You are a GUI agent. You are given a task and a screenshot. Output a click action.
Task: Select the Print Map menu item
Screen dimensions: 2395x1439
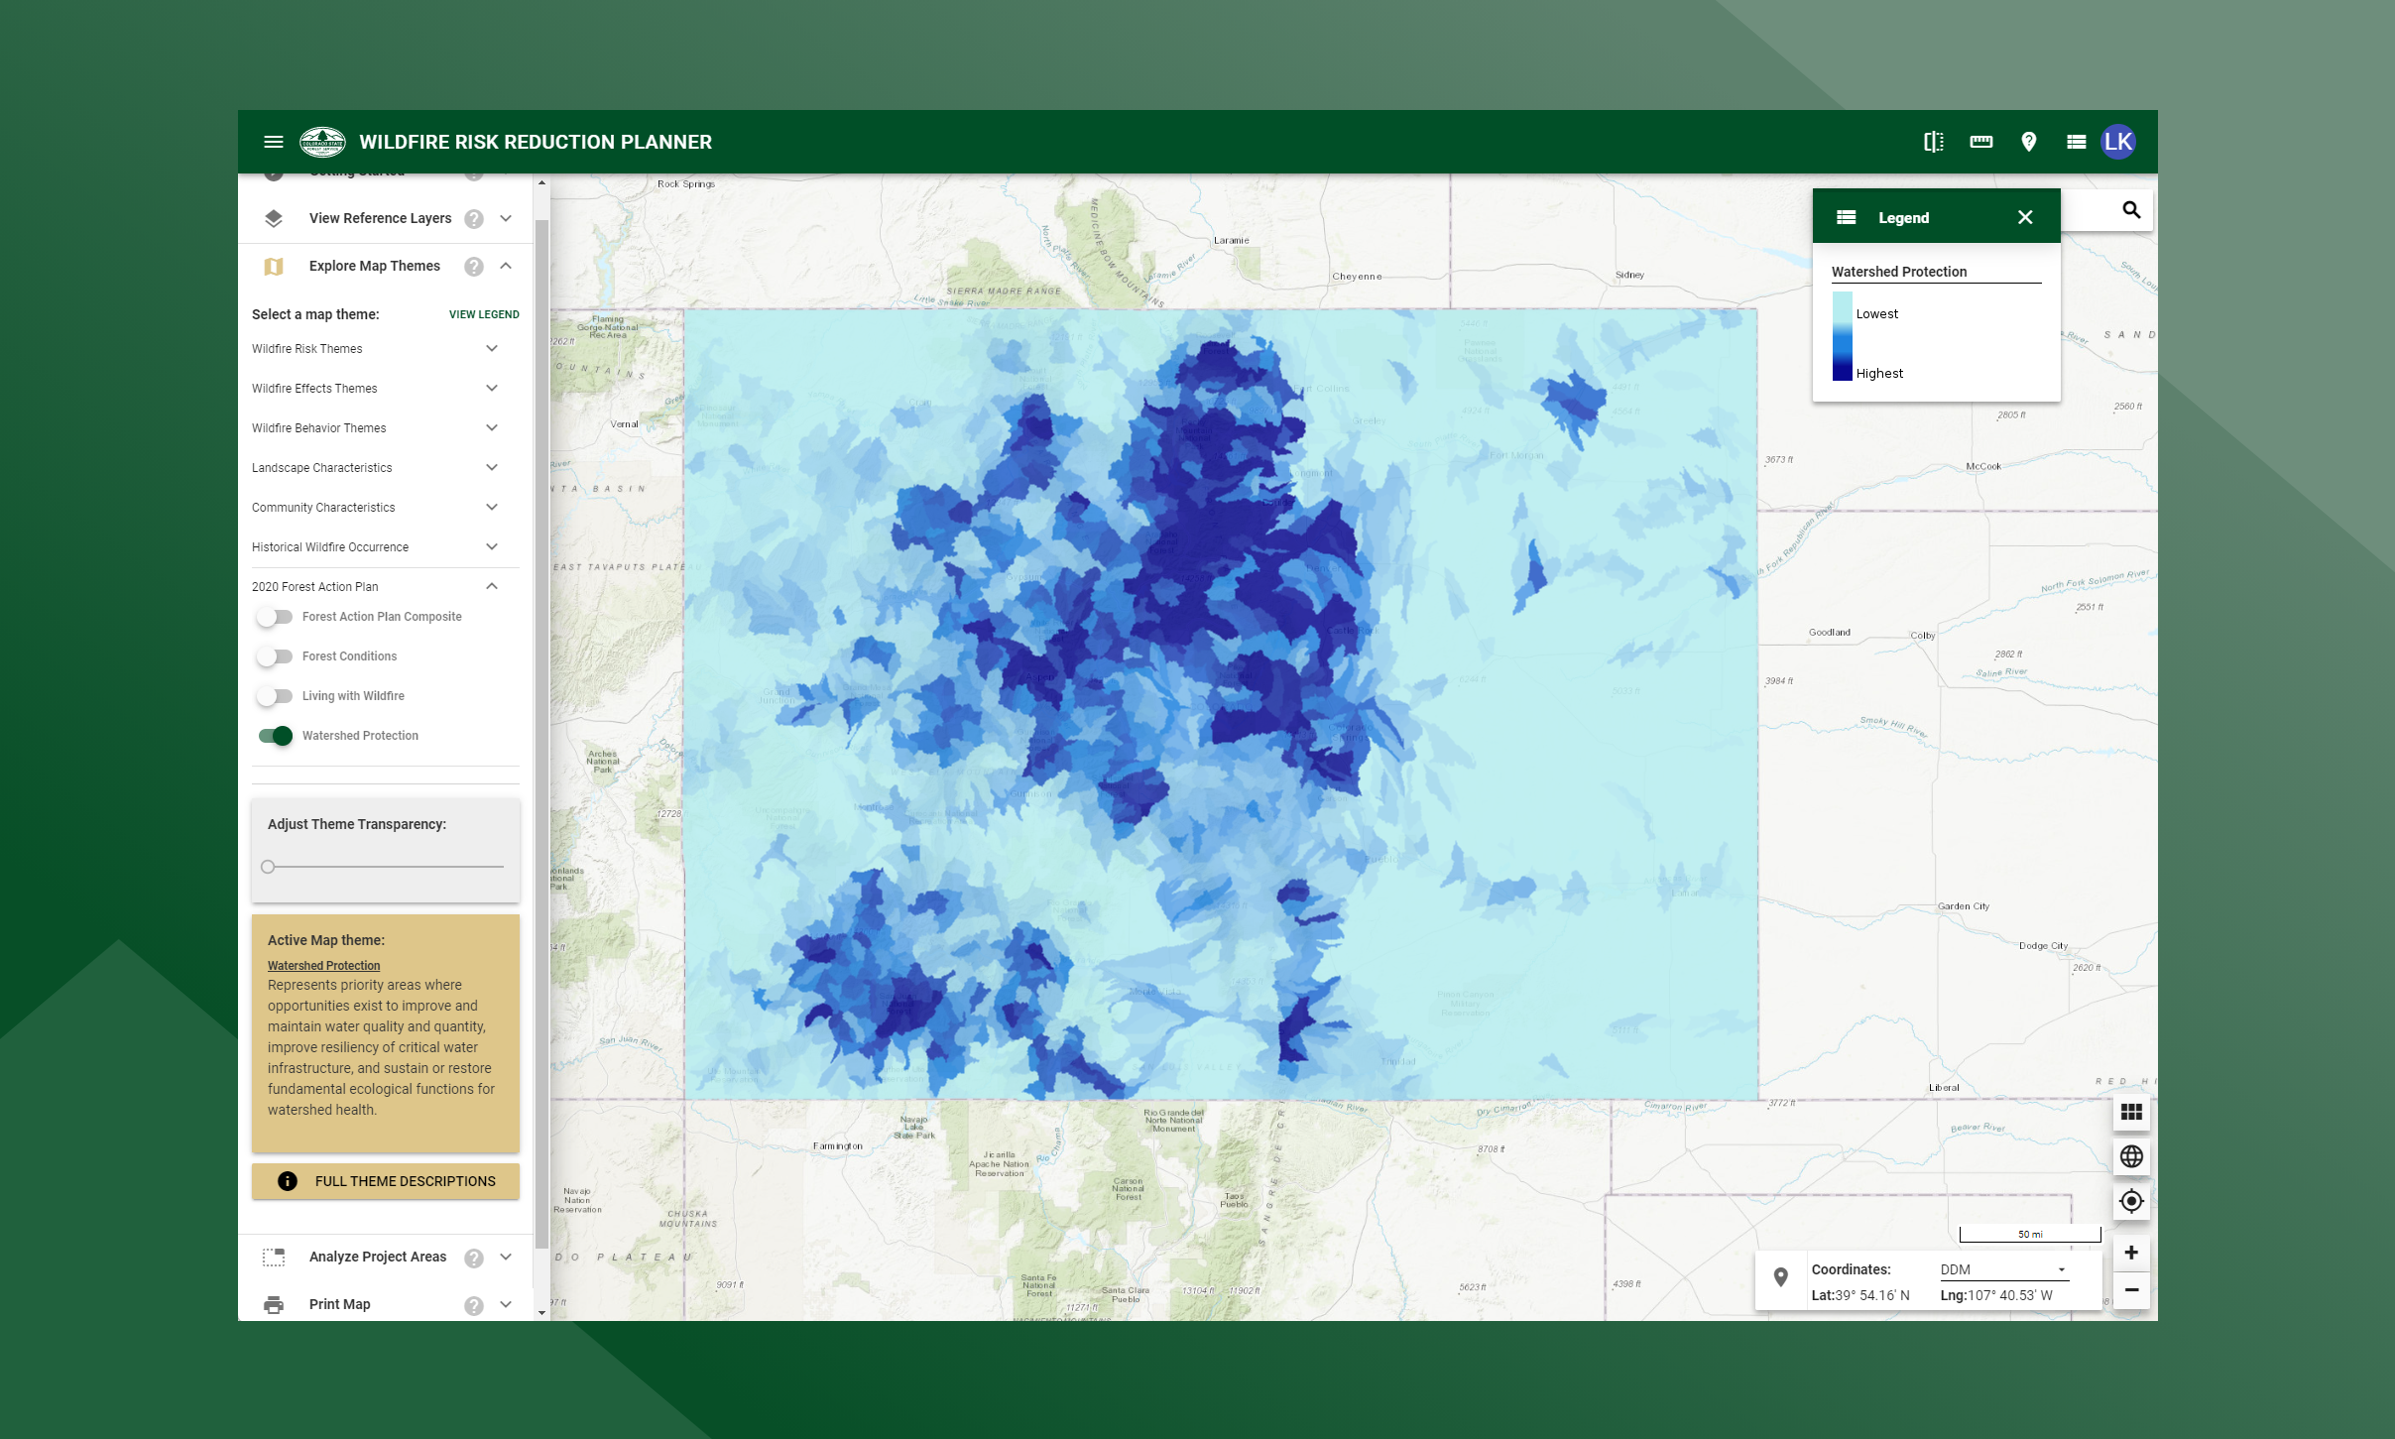point(339,1304)
